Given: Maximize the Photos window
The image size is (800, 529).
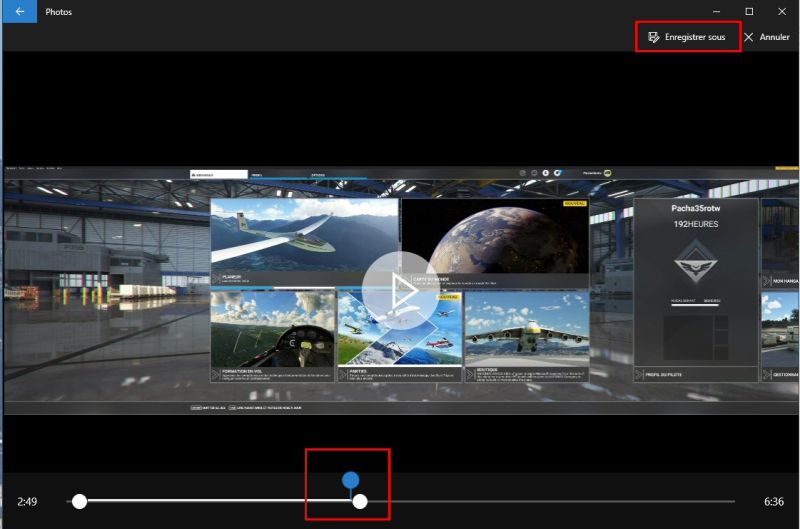Looking at the screenshot, I should pos(749,11).
